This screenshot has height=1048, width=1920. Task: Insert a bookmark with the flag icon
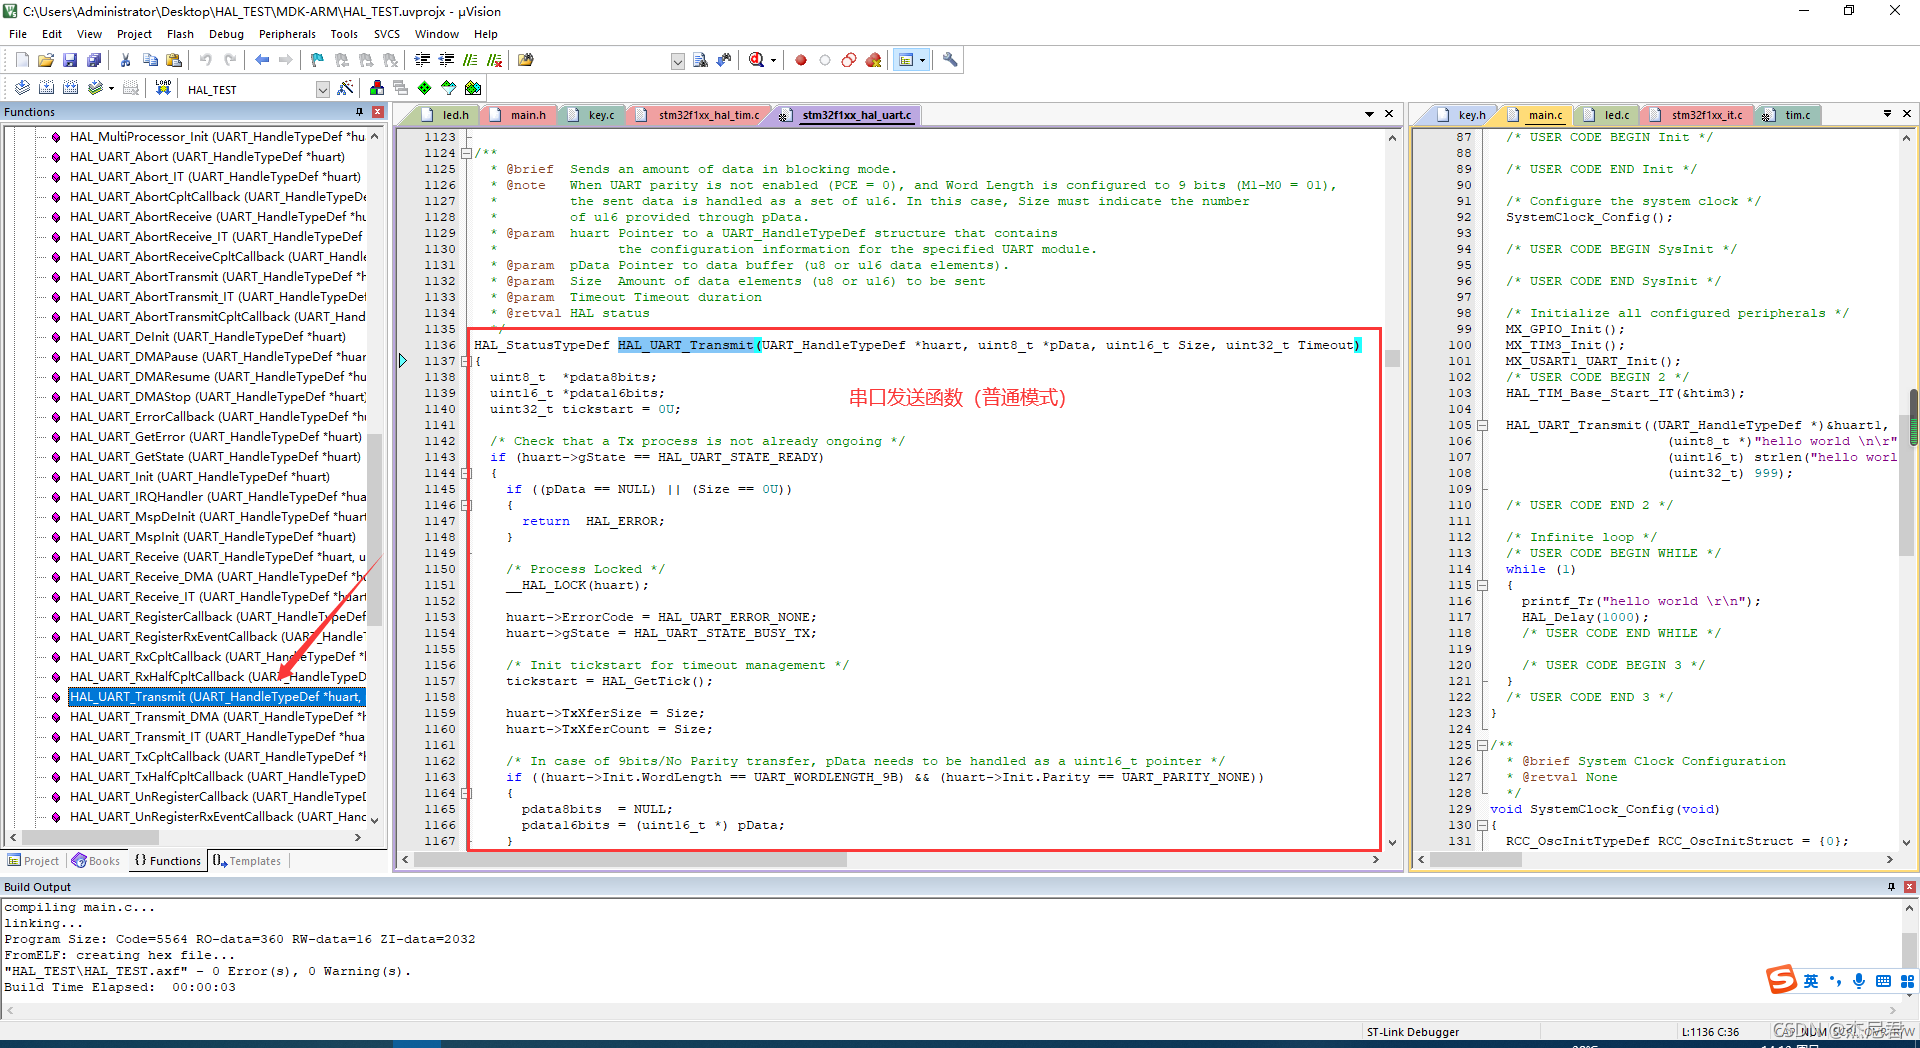[317, 60]
